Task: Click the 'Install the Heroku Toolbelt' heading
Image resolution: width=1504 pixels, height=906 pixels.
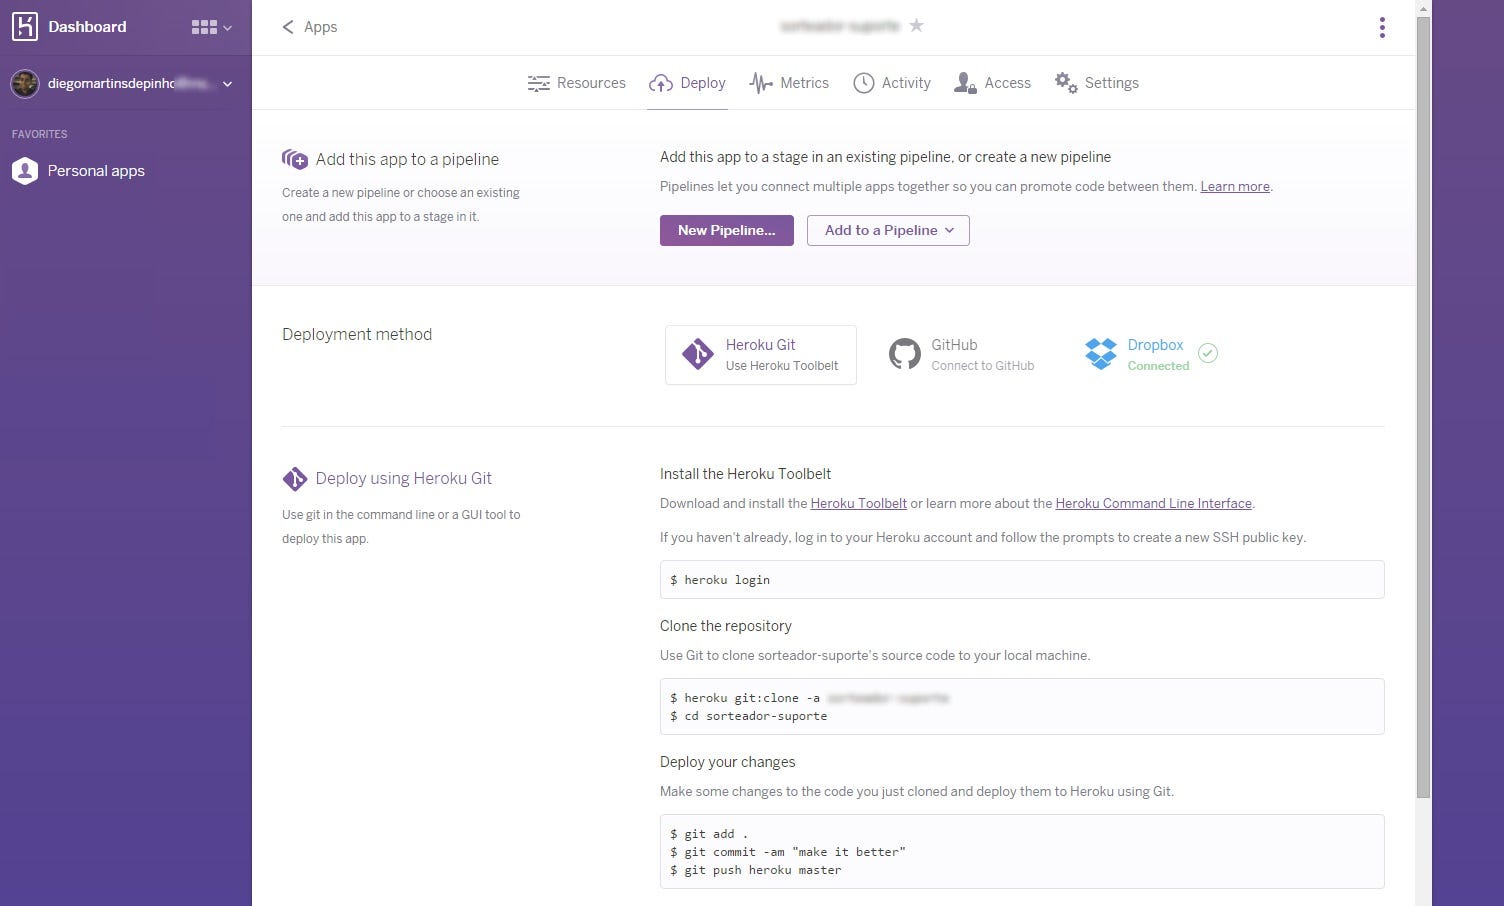Action: [x=745, y=474]
